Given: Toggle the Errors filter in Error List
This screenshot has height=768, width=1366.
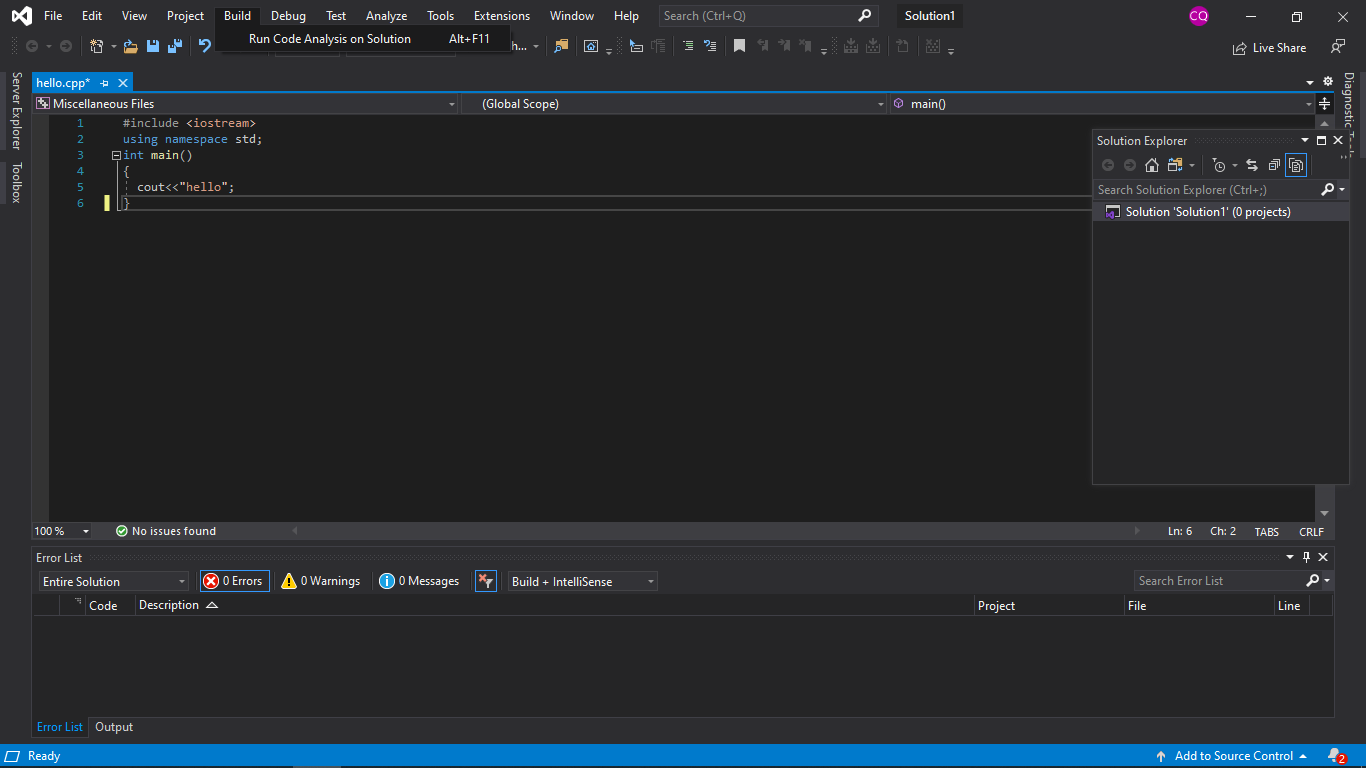Looking at the screenshot, I should pyautogui.click(x=234, y=581).
